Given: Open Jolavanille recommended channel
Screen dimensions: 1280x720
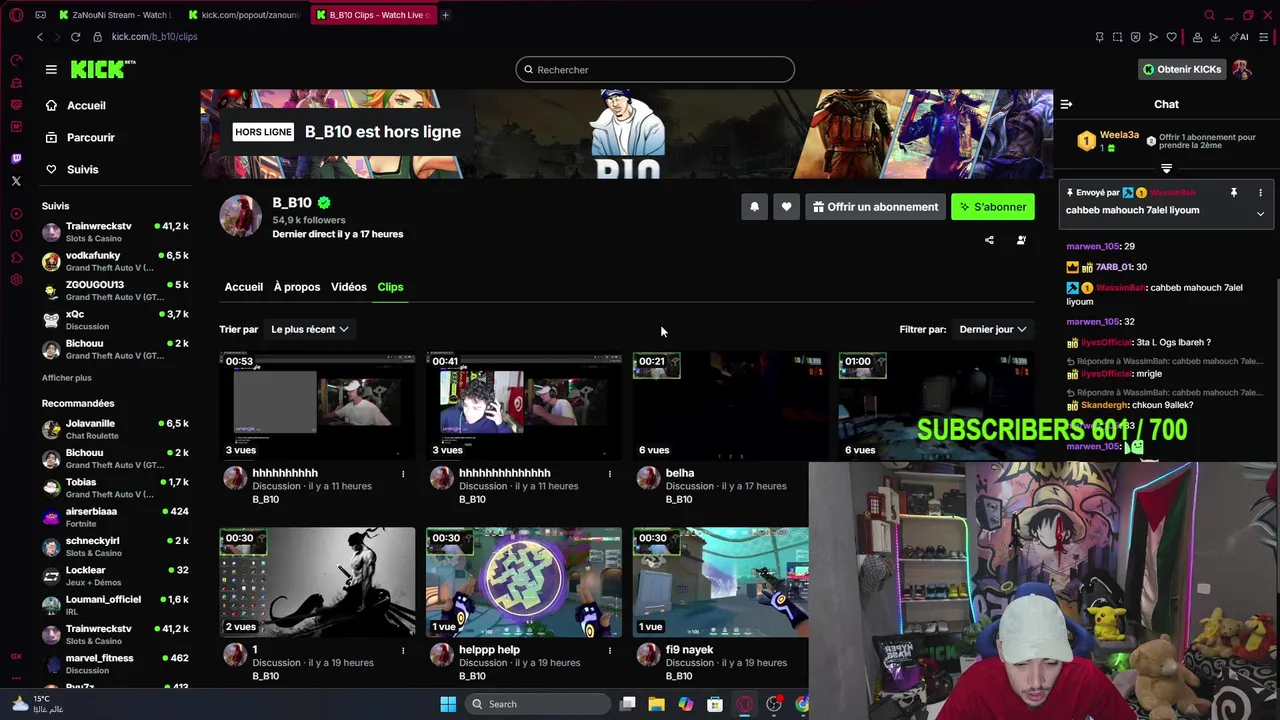Looking at the screenshot, I should (115, 429).
